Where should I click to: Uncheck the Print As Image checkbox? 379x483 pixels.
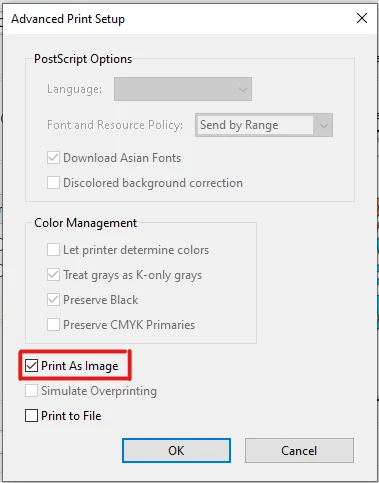31,366
